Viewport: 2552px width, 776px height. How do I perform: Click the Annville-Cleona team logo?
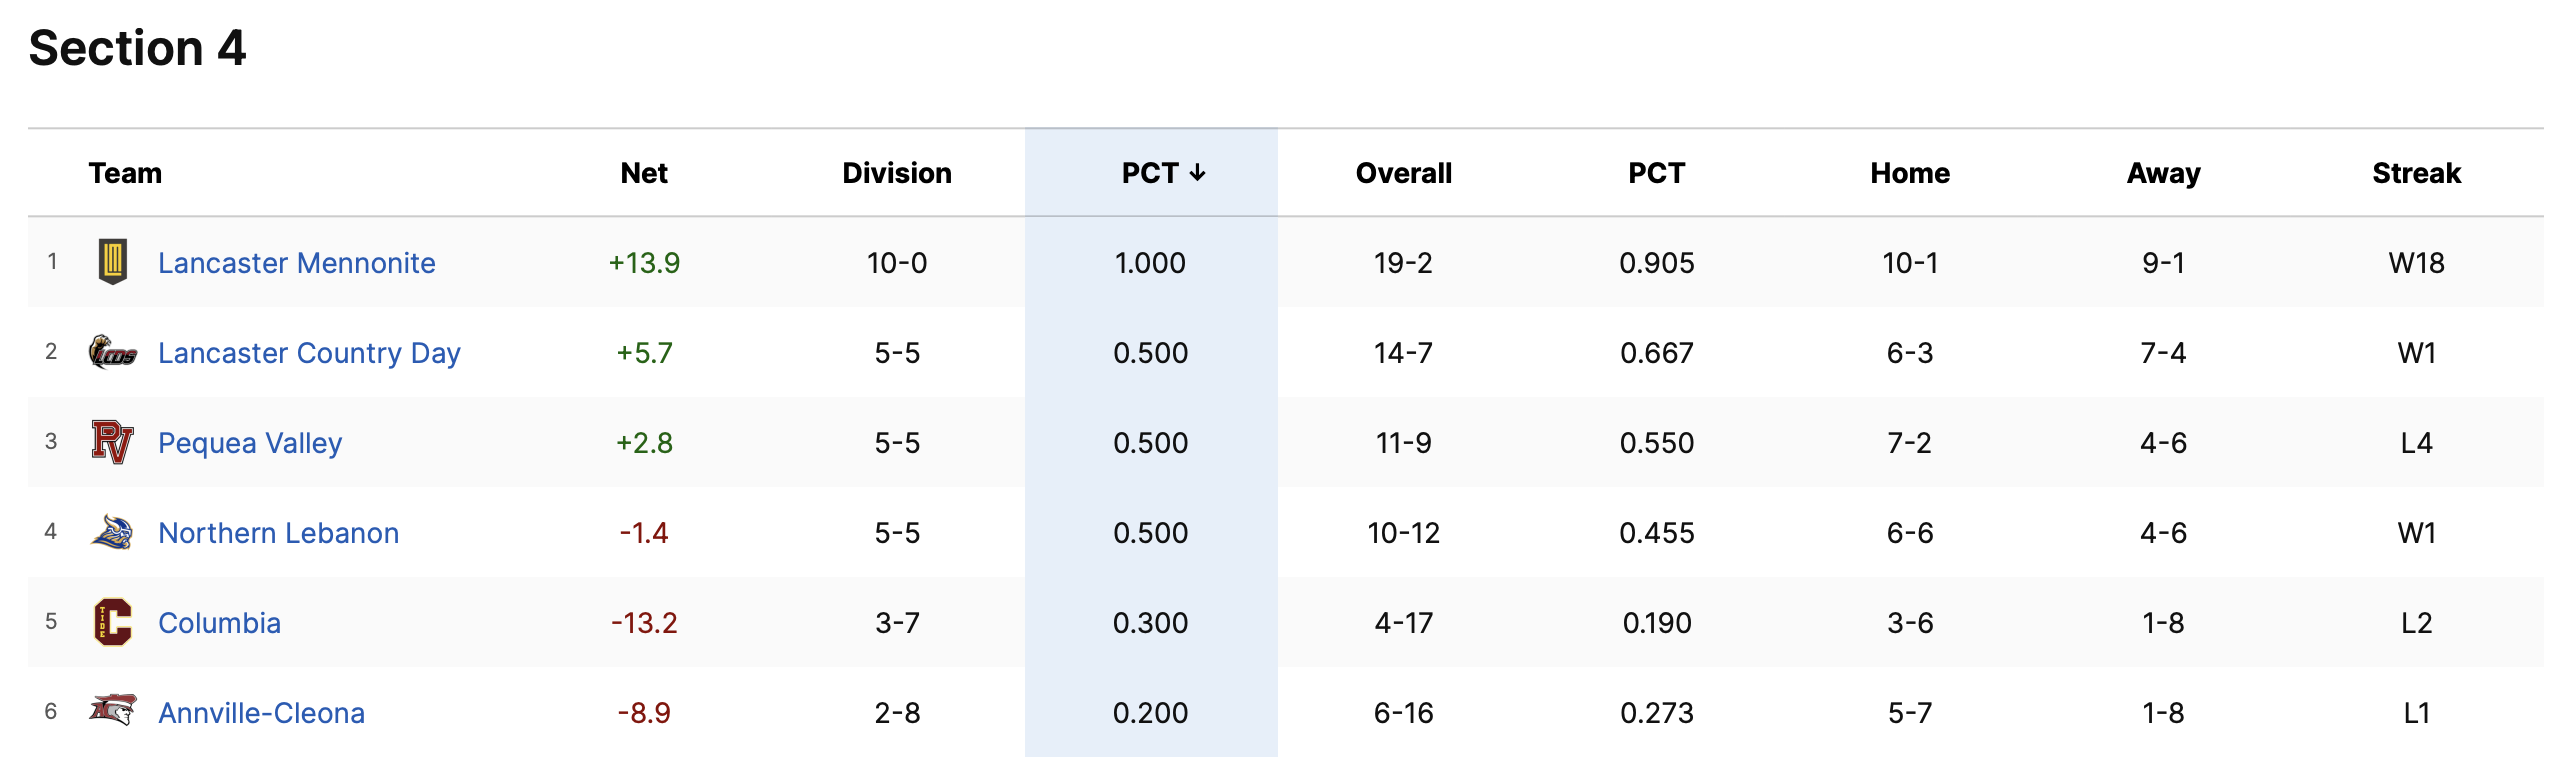113,711
